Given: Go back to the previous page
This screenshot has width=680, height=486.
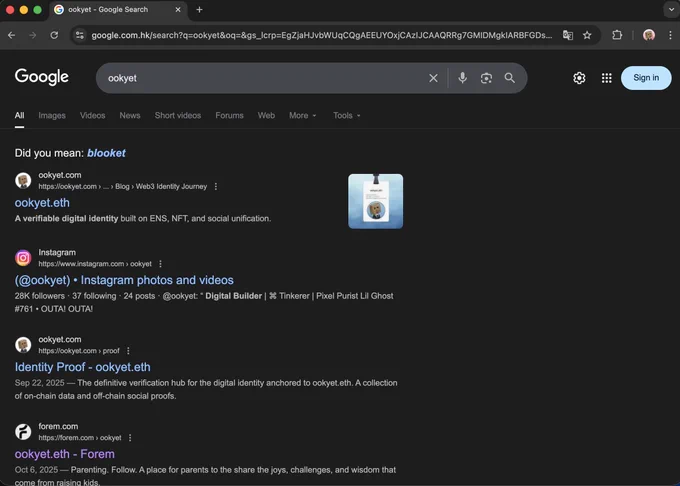Looking at the screenshot, I should click(x=12, y=35).
